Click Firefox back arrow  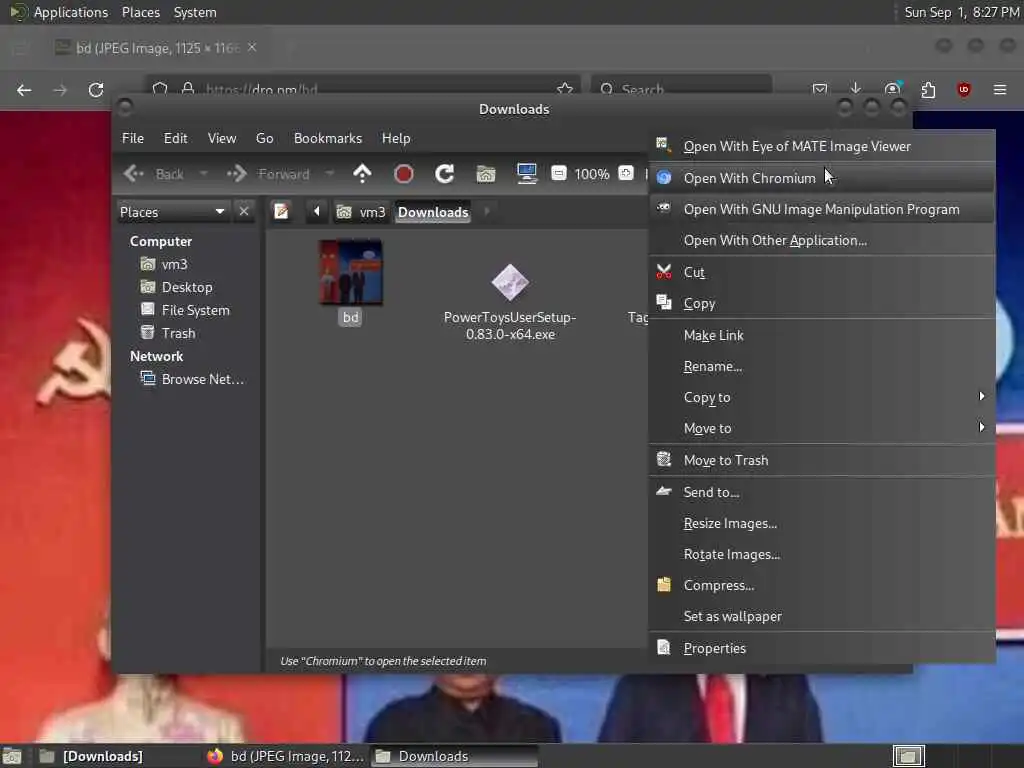coord(24,89)
